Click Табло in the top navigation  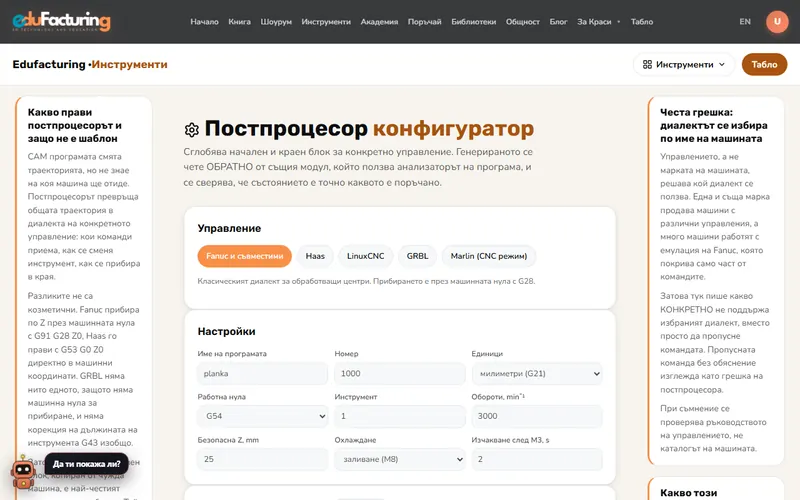(642, 21)
